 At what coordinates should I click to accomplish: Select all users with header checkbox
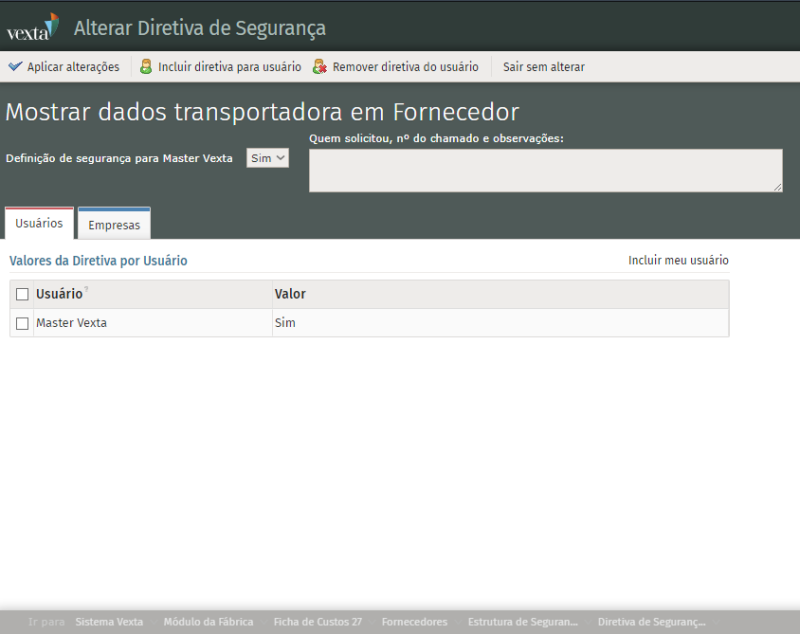click(22, 294)
